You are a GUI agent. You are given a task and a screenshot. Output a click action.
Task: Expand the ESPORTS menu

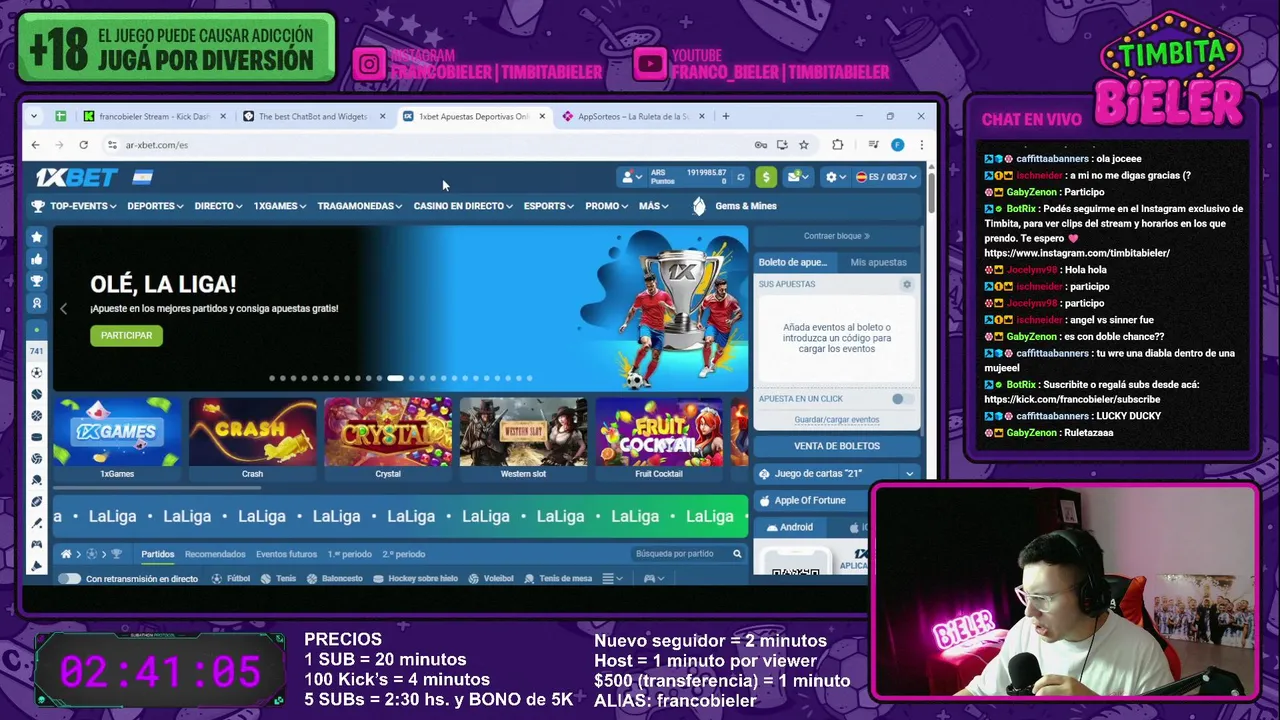pos(549,206)
